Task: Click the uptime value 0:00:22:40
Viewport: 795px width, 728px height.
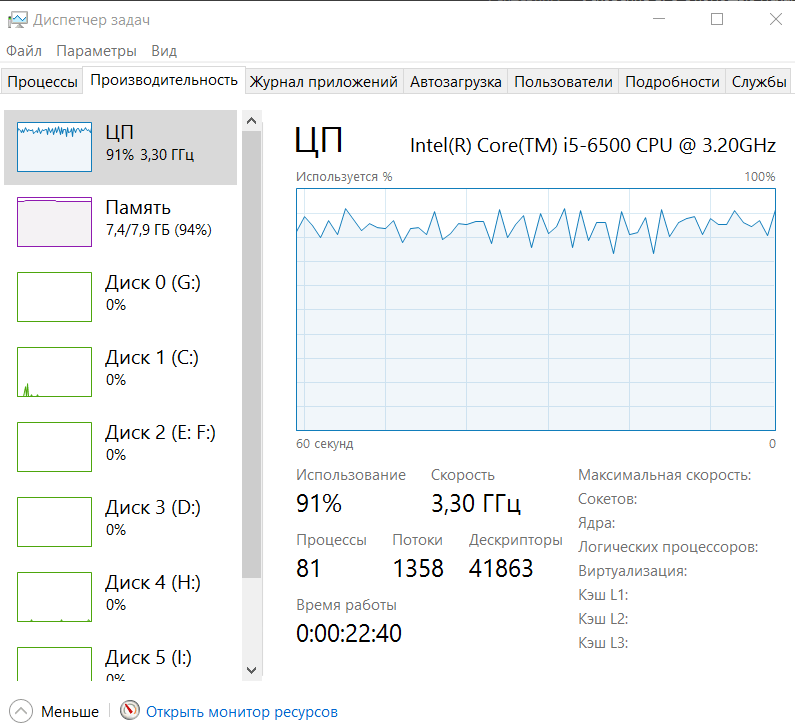Action: [349, 633]
